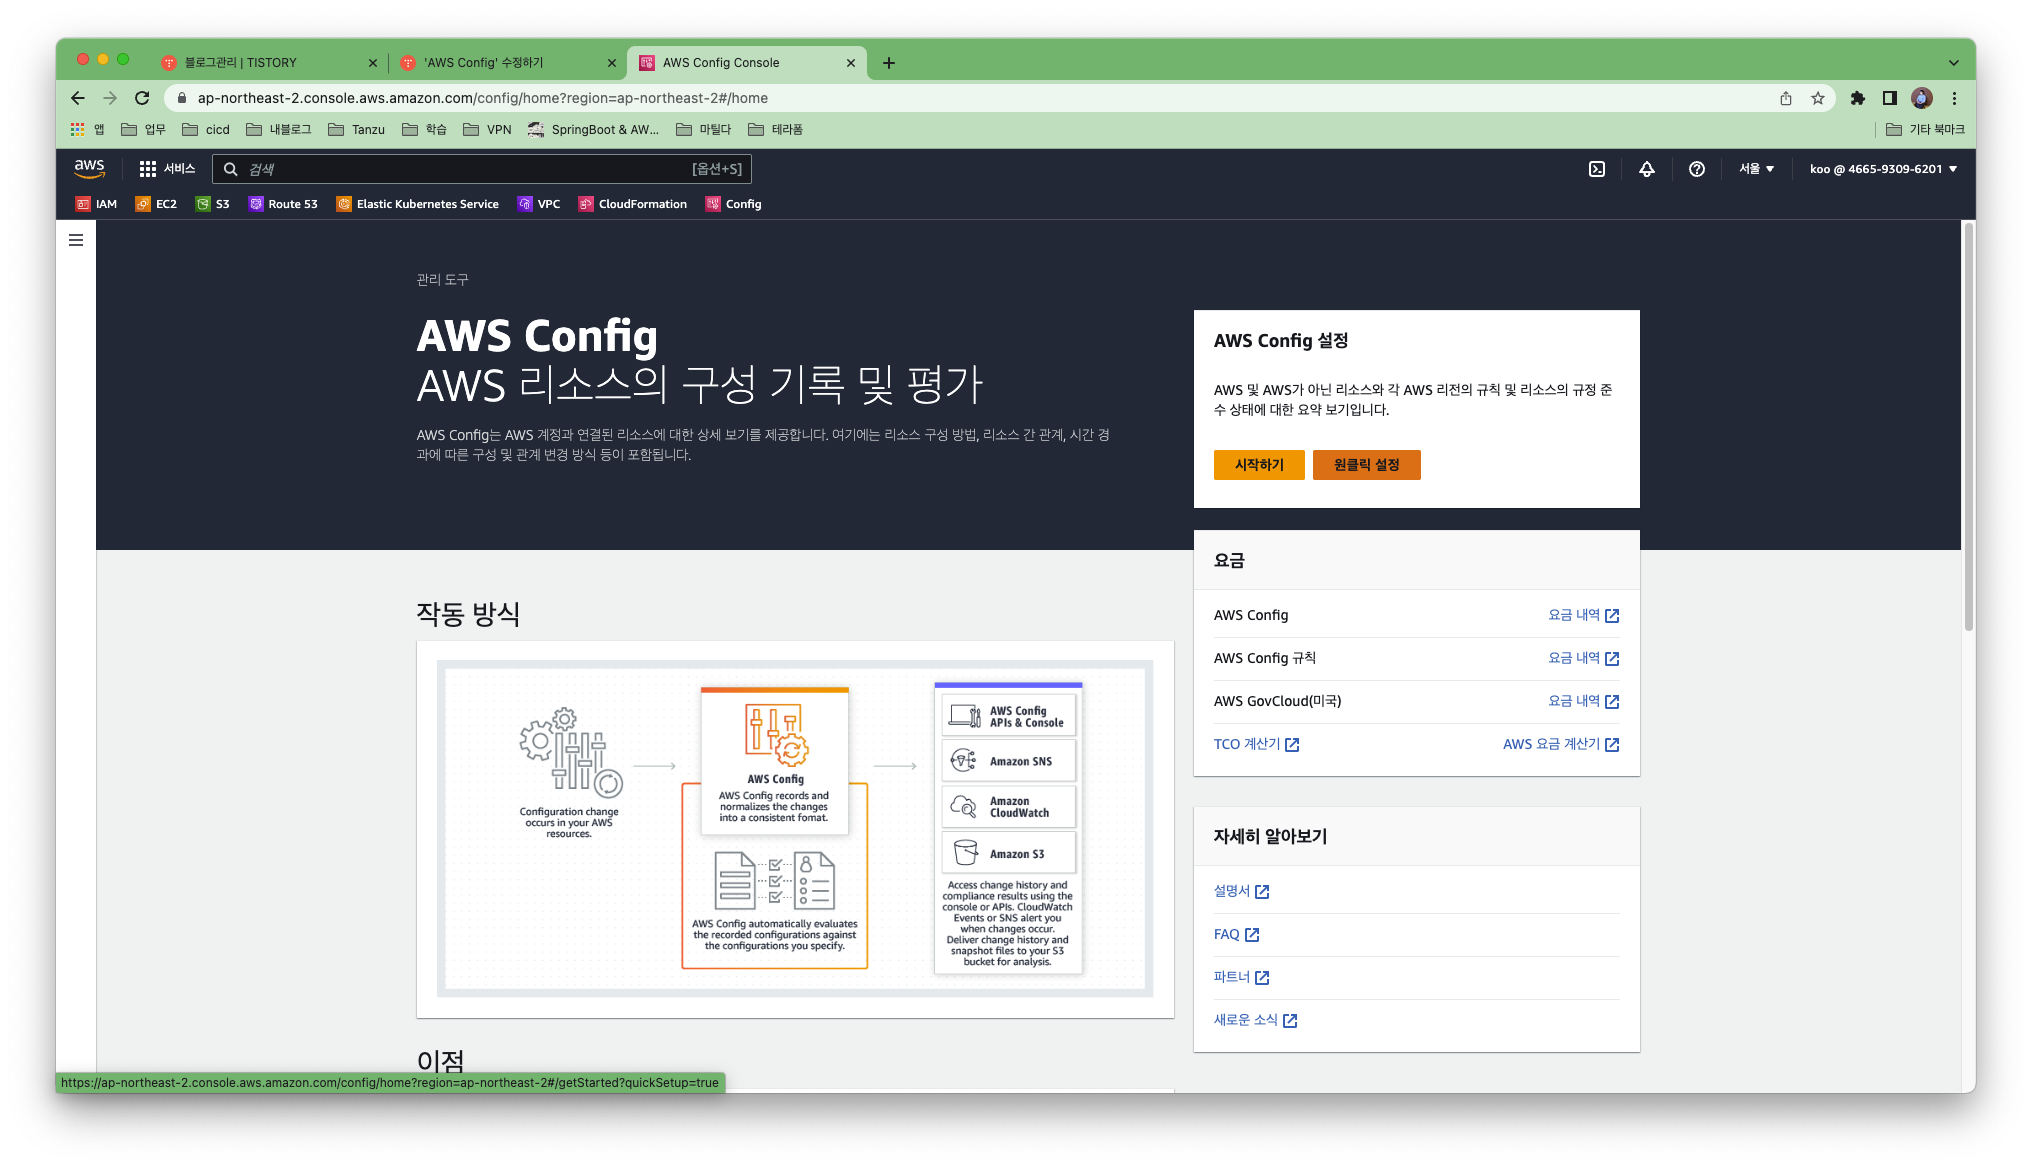2032x1167 pixels.
Task: Open the notifications bell icon
Action: [x=1647, y=169]
